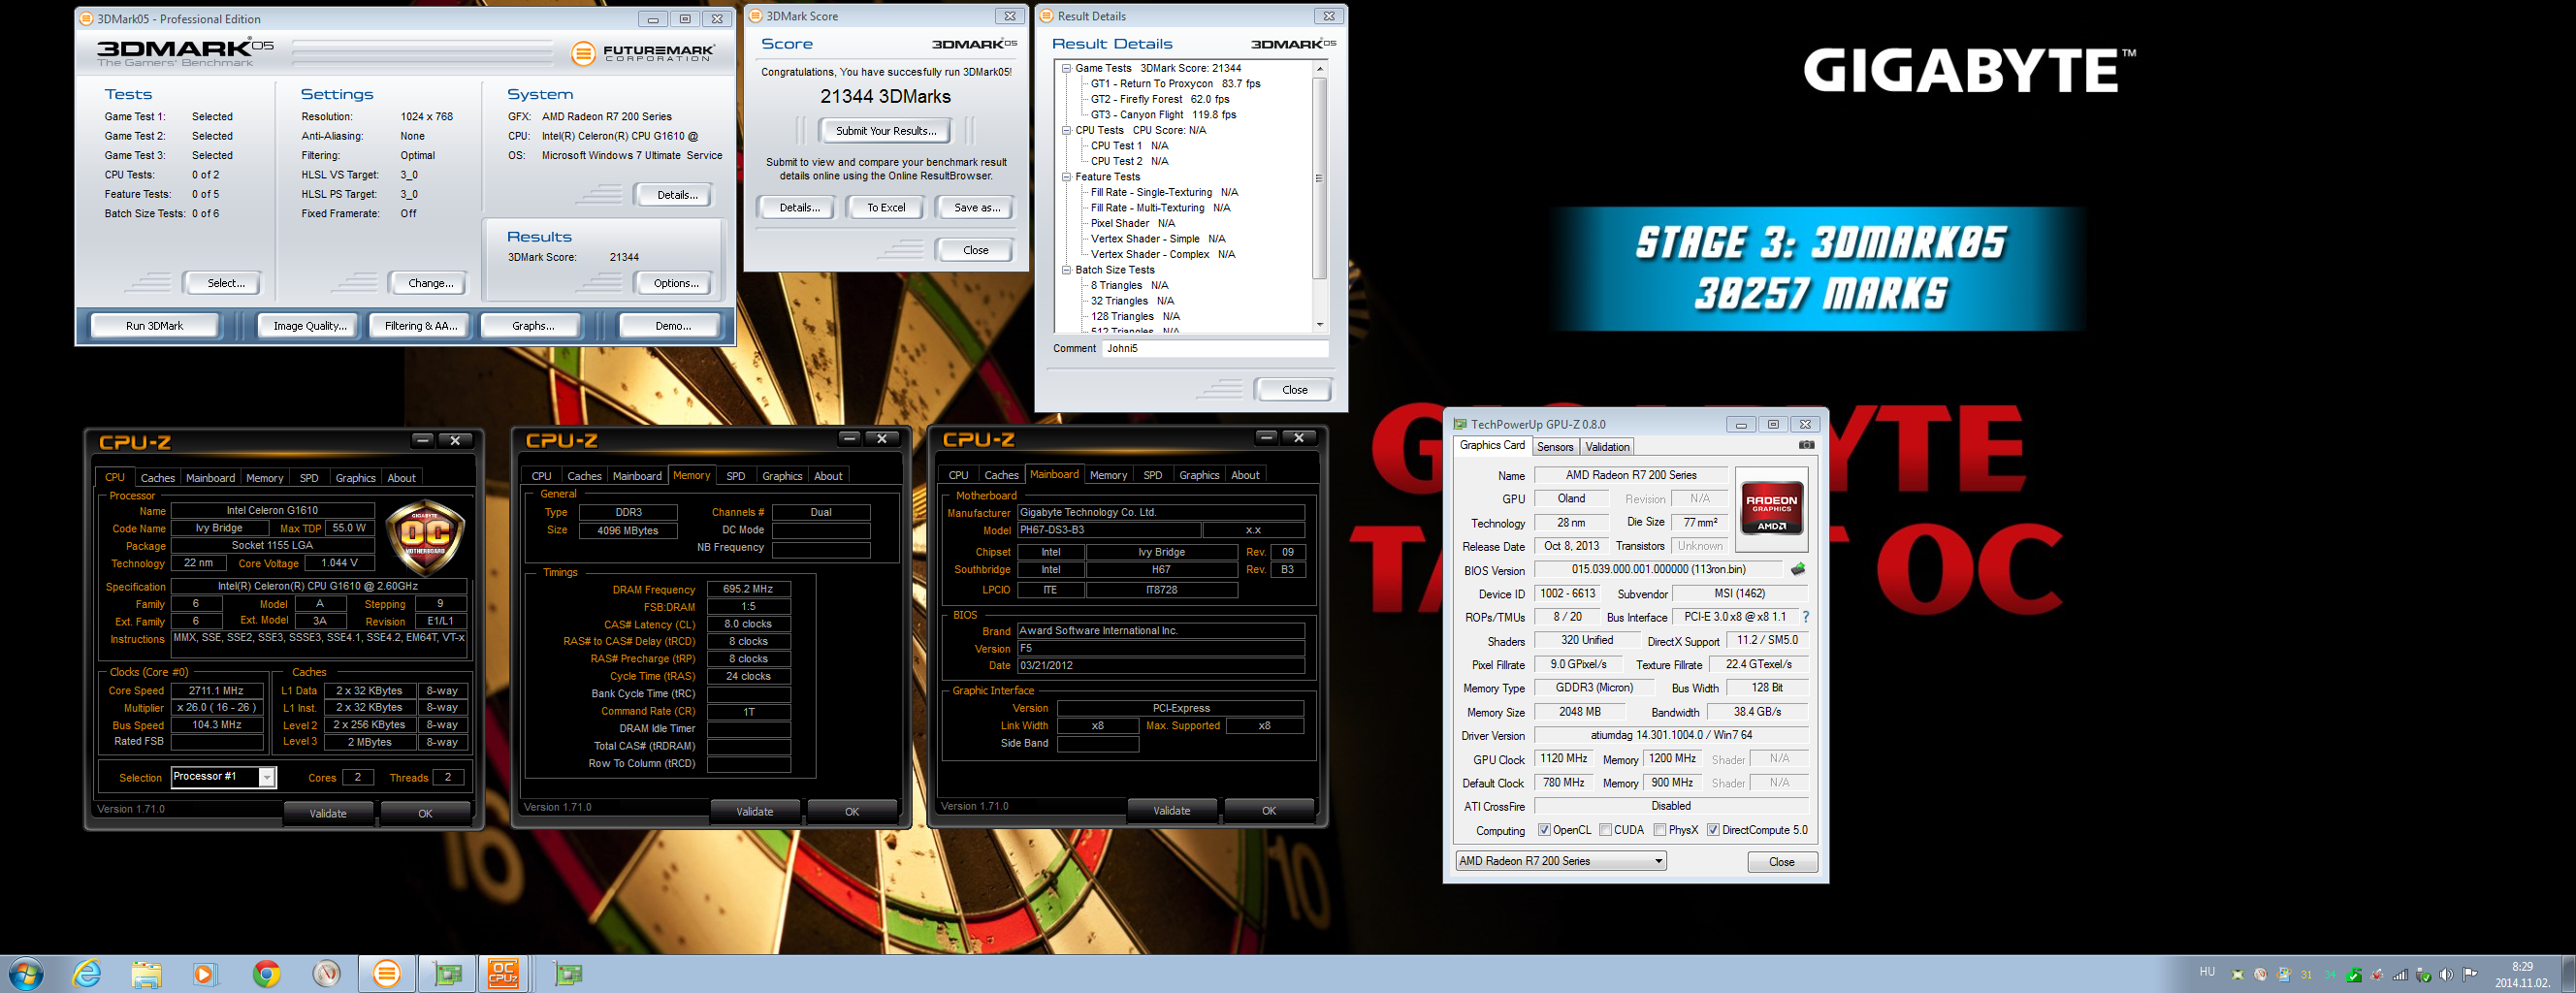Click the OC CPU-Z taskbar icon

503,973
